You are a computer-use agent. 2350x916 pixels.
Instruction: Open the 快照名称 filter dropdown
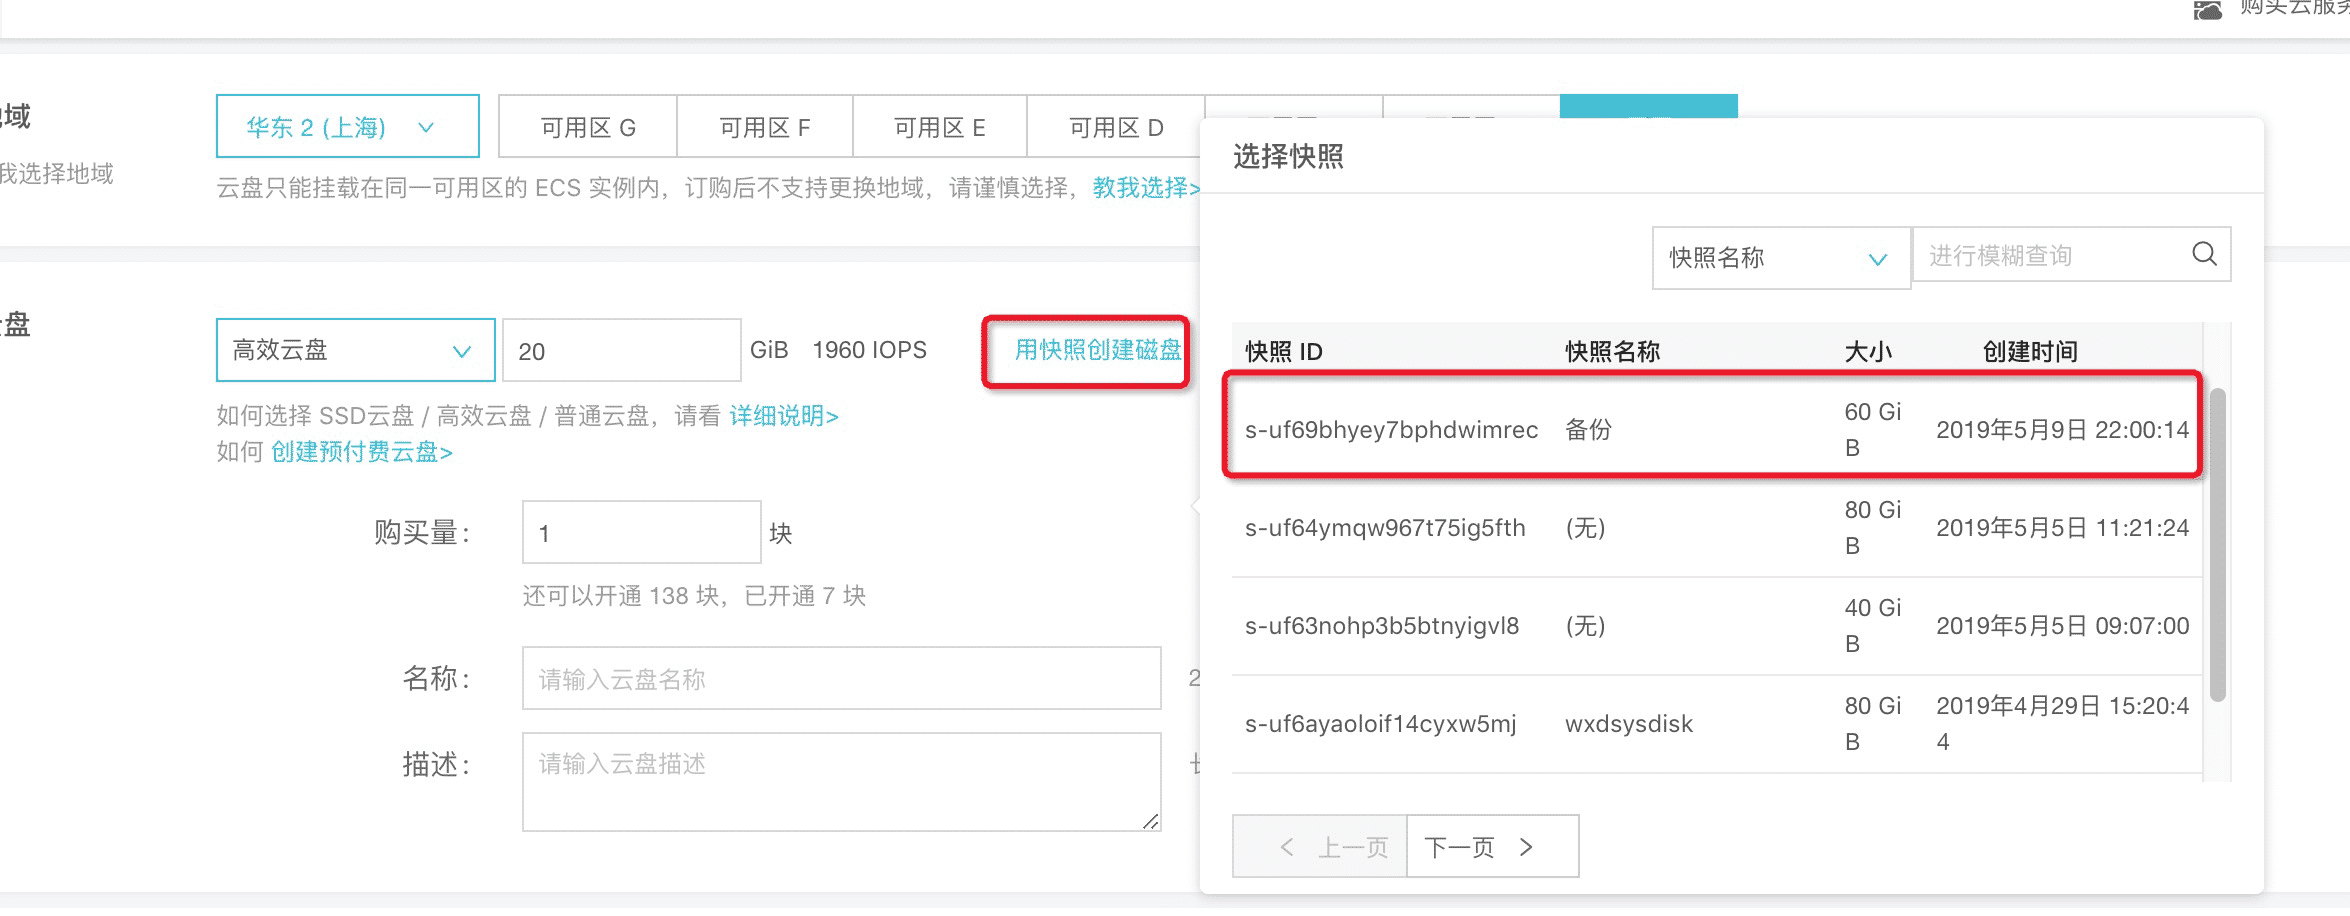click(x=1780, y=258)
